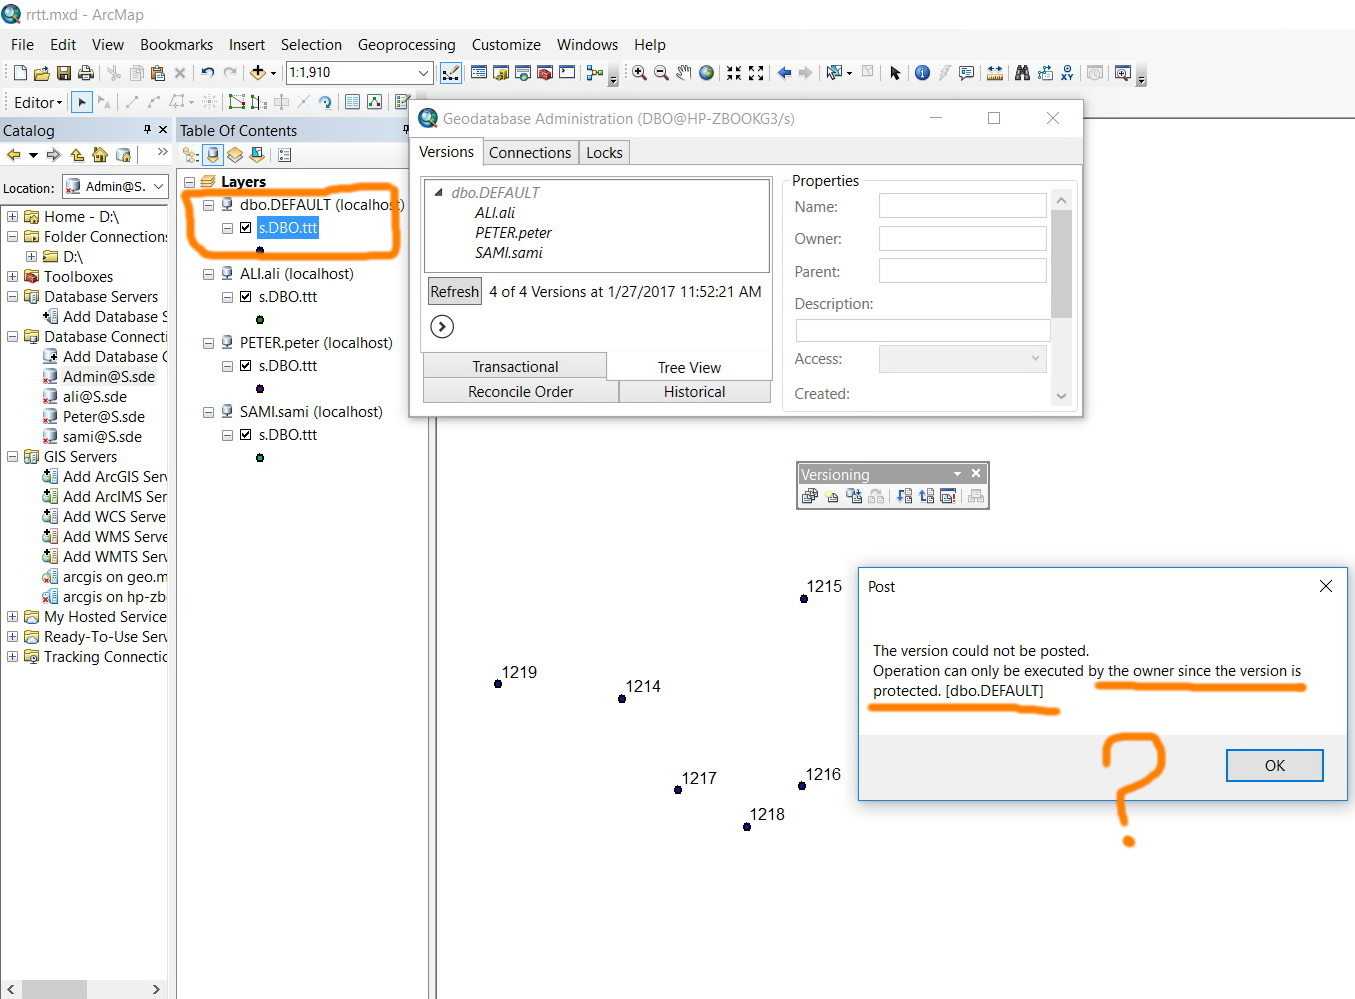Open the map scale dropdown

423,73
